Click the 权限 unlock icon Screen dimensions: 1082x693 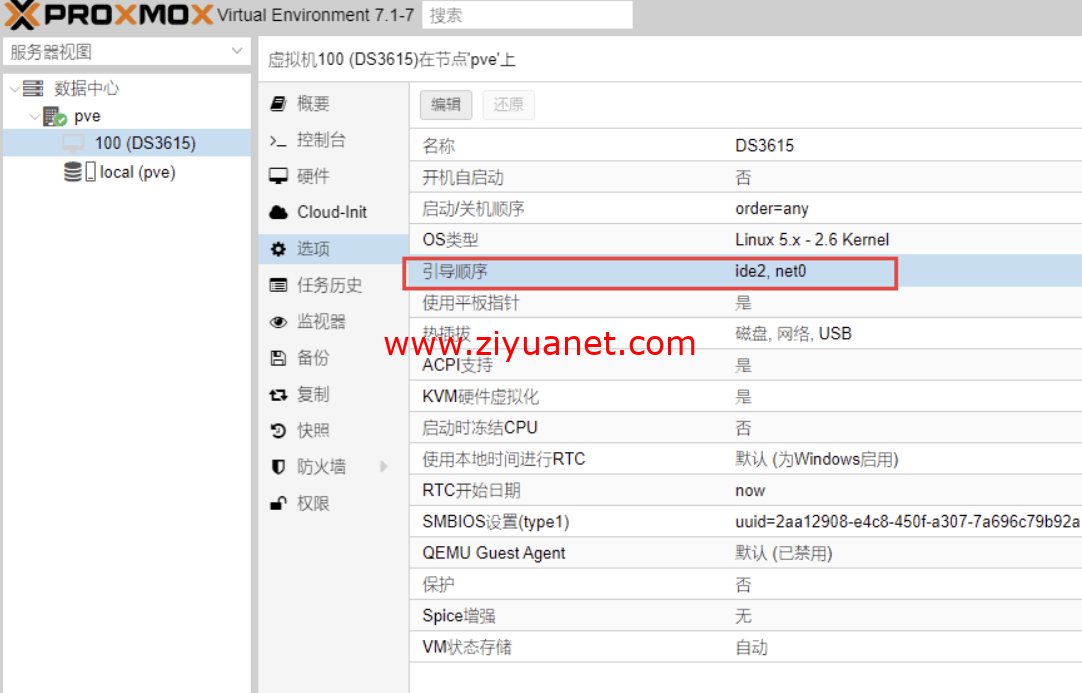pos(278,503)
